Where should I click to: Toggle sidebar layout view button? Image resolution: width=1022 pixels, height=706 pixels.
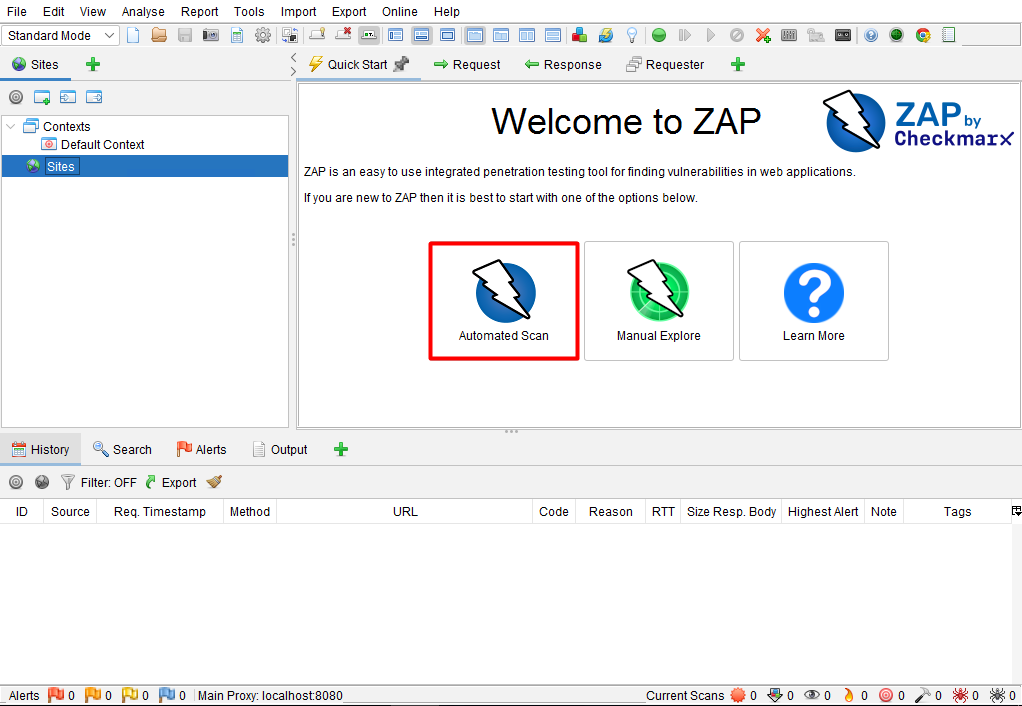tap(396, 35)
